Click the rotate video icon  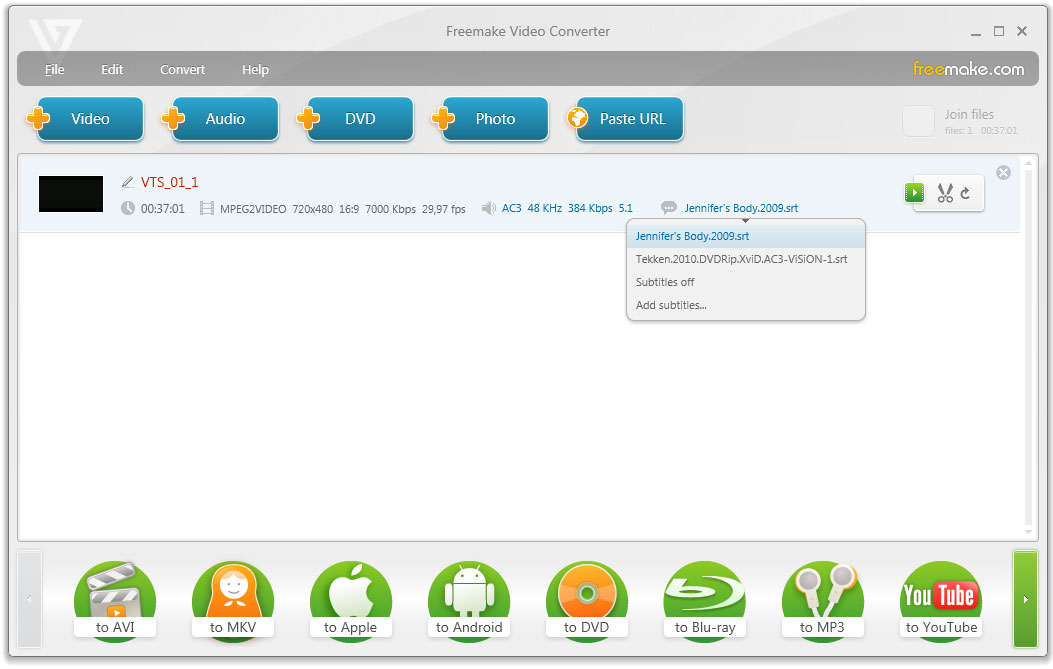(965, 193)
